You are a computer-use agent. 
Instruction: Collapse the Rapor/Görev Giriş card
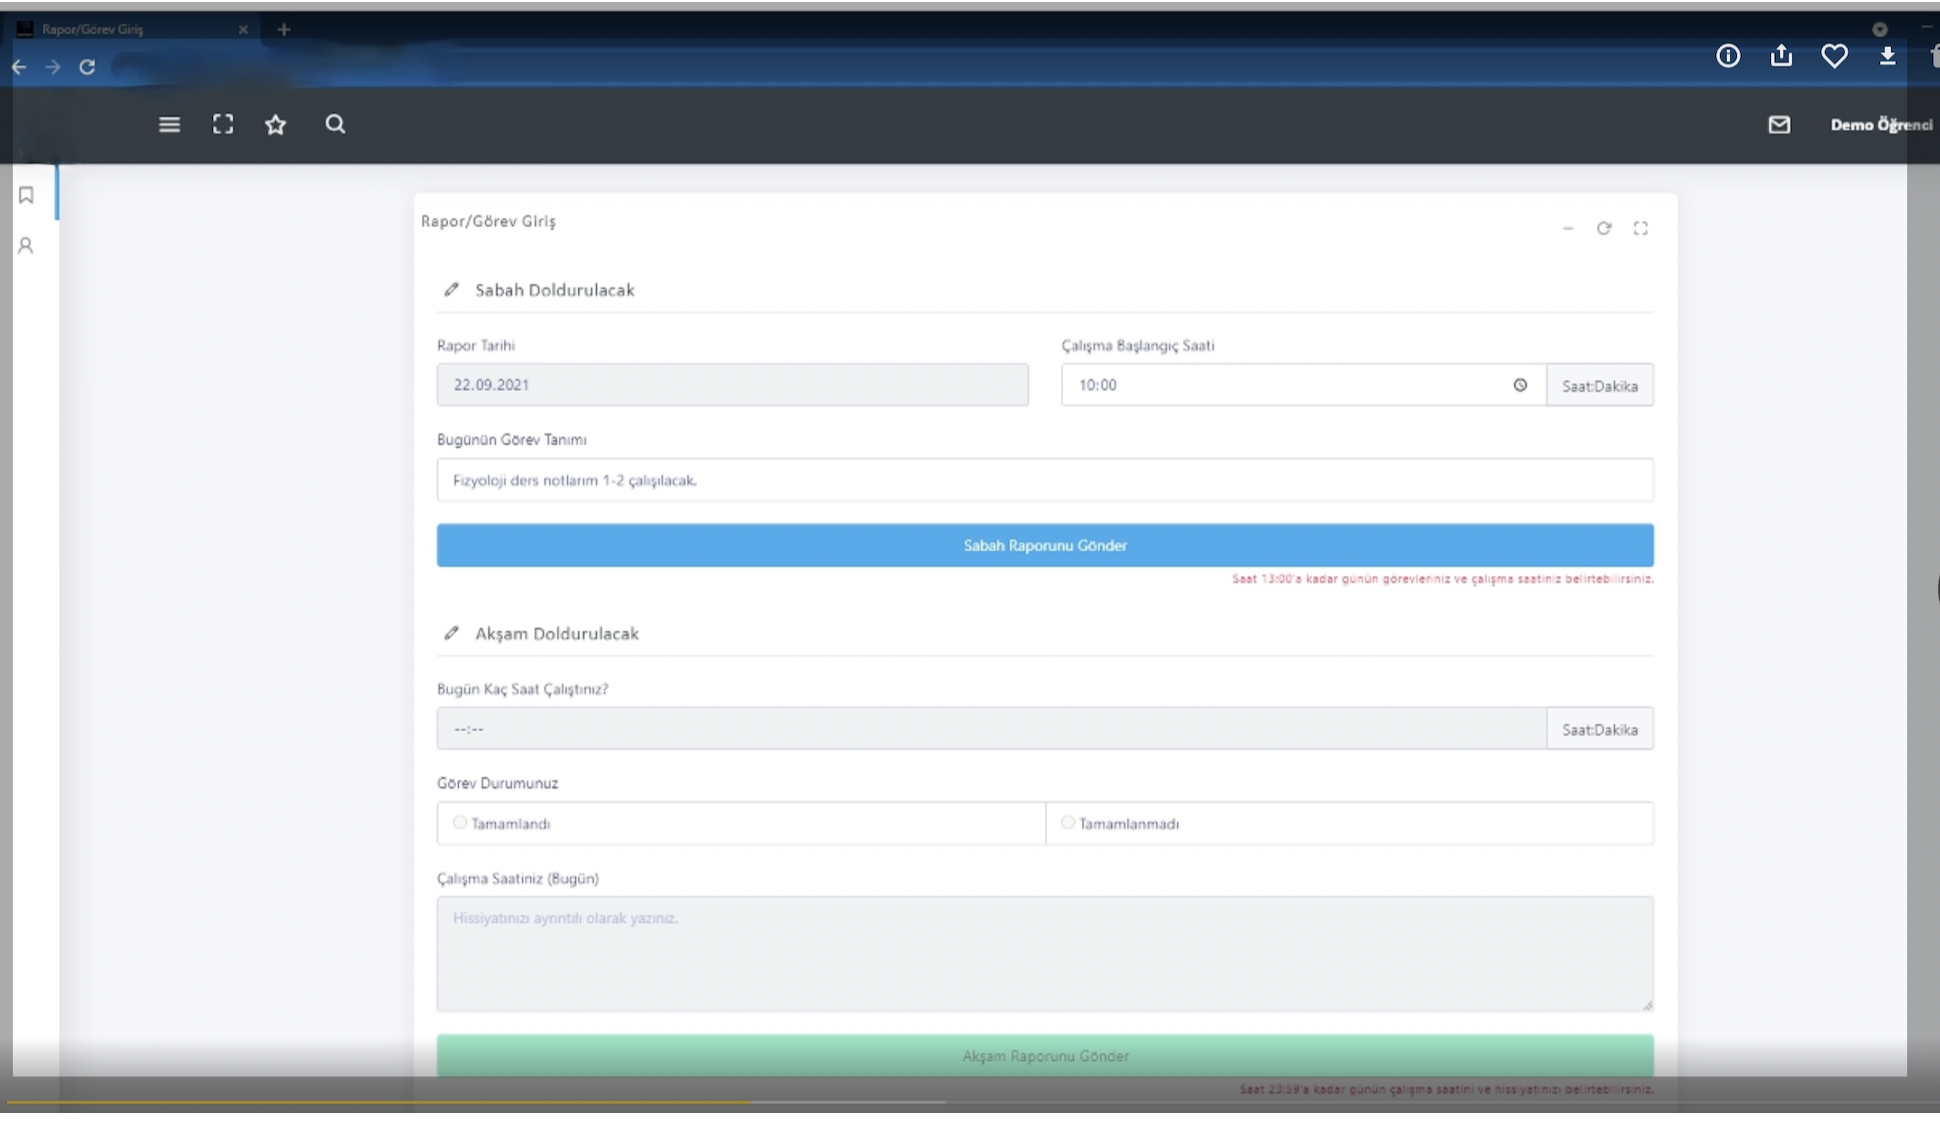pos(1568,229)
